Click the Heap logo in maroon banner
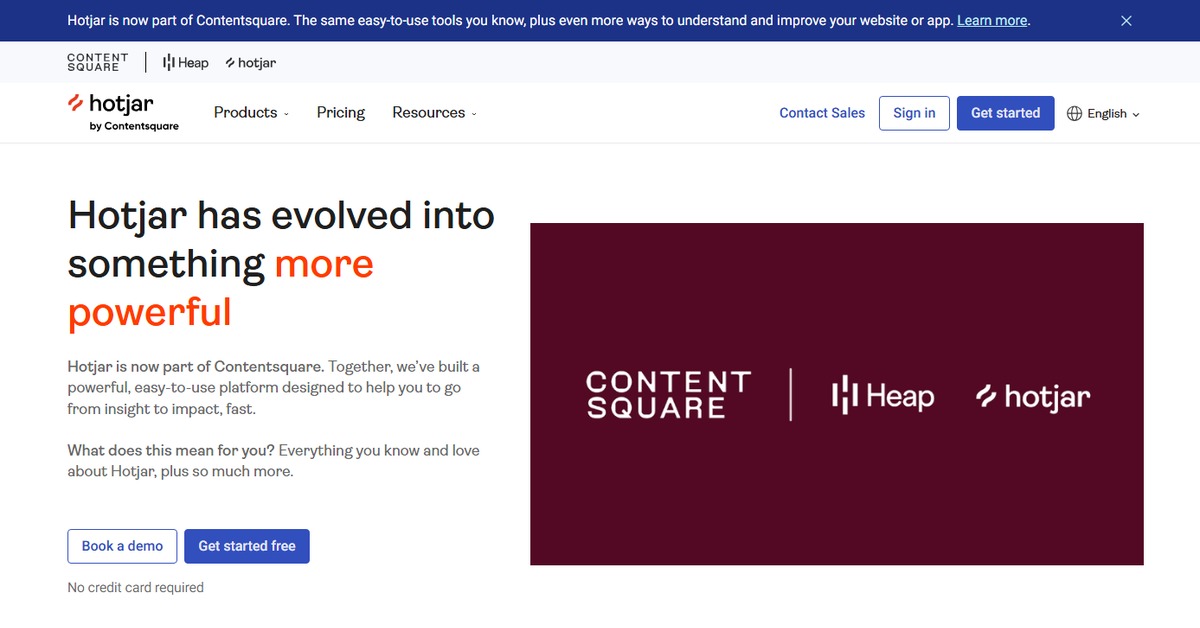 click(883, 396)
